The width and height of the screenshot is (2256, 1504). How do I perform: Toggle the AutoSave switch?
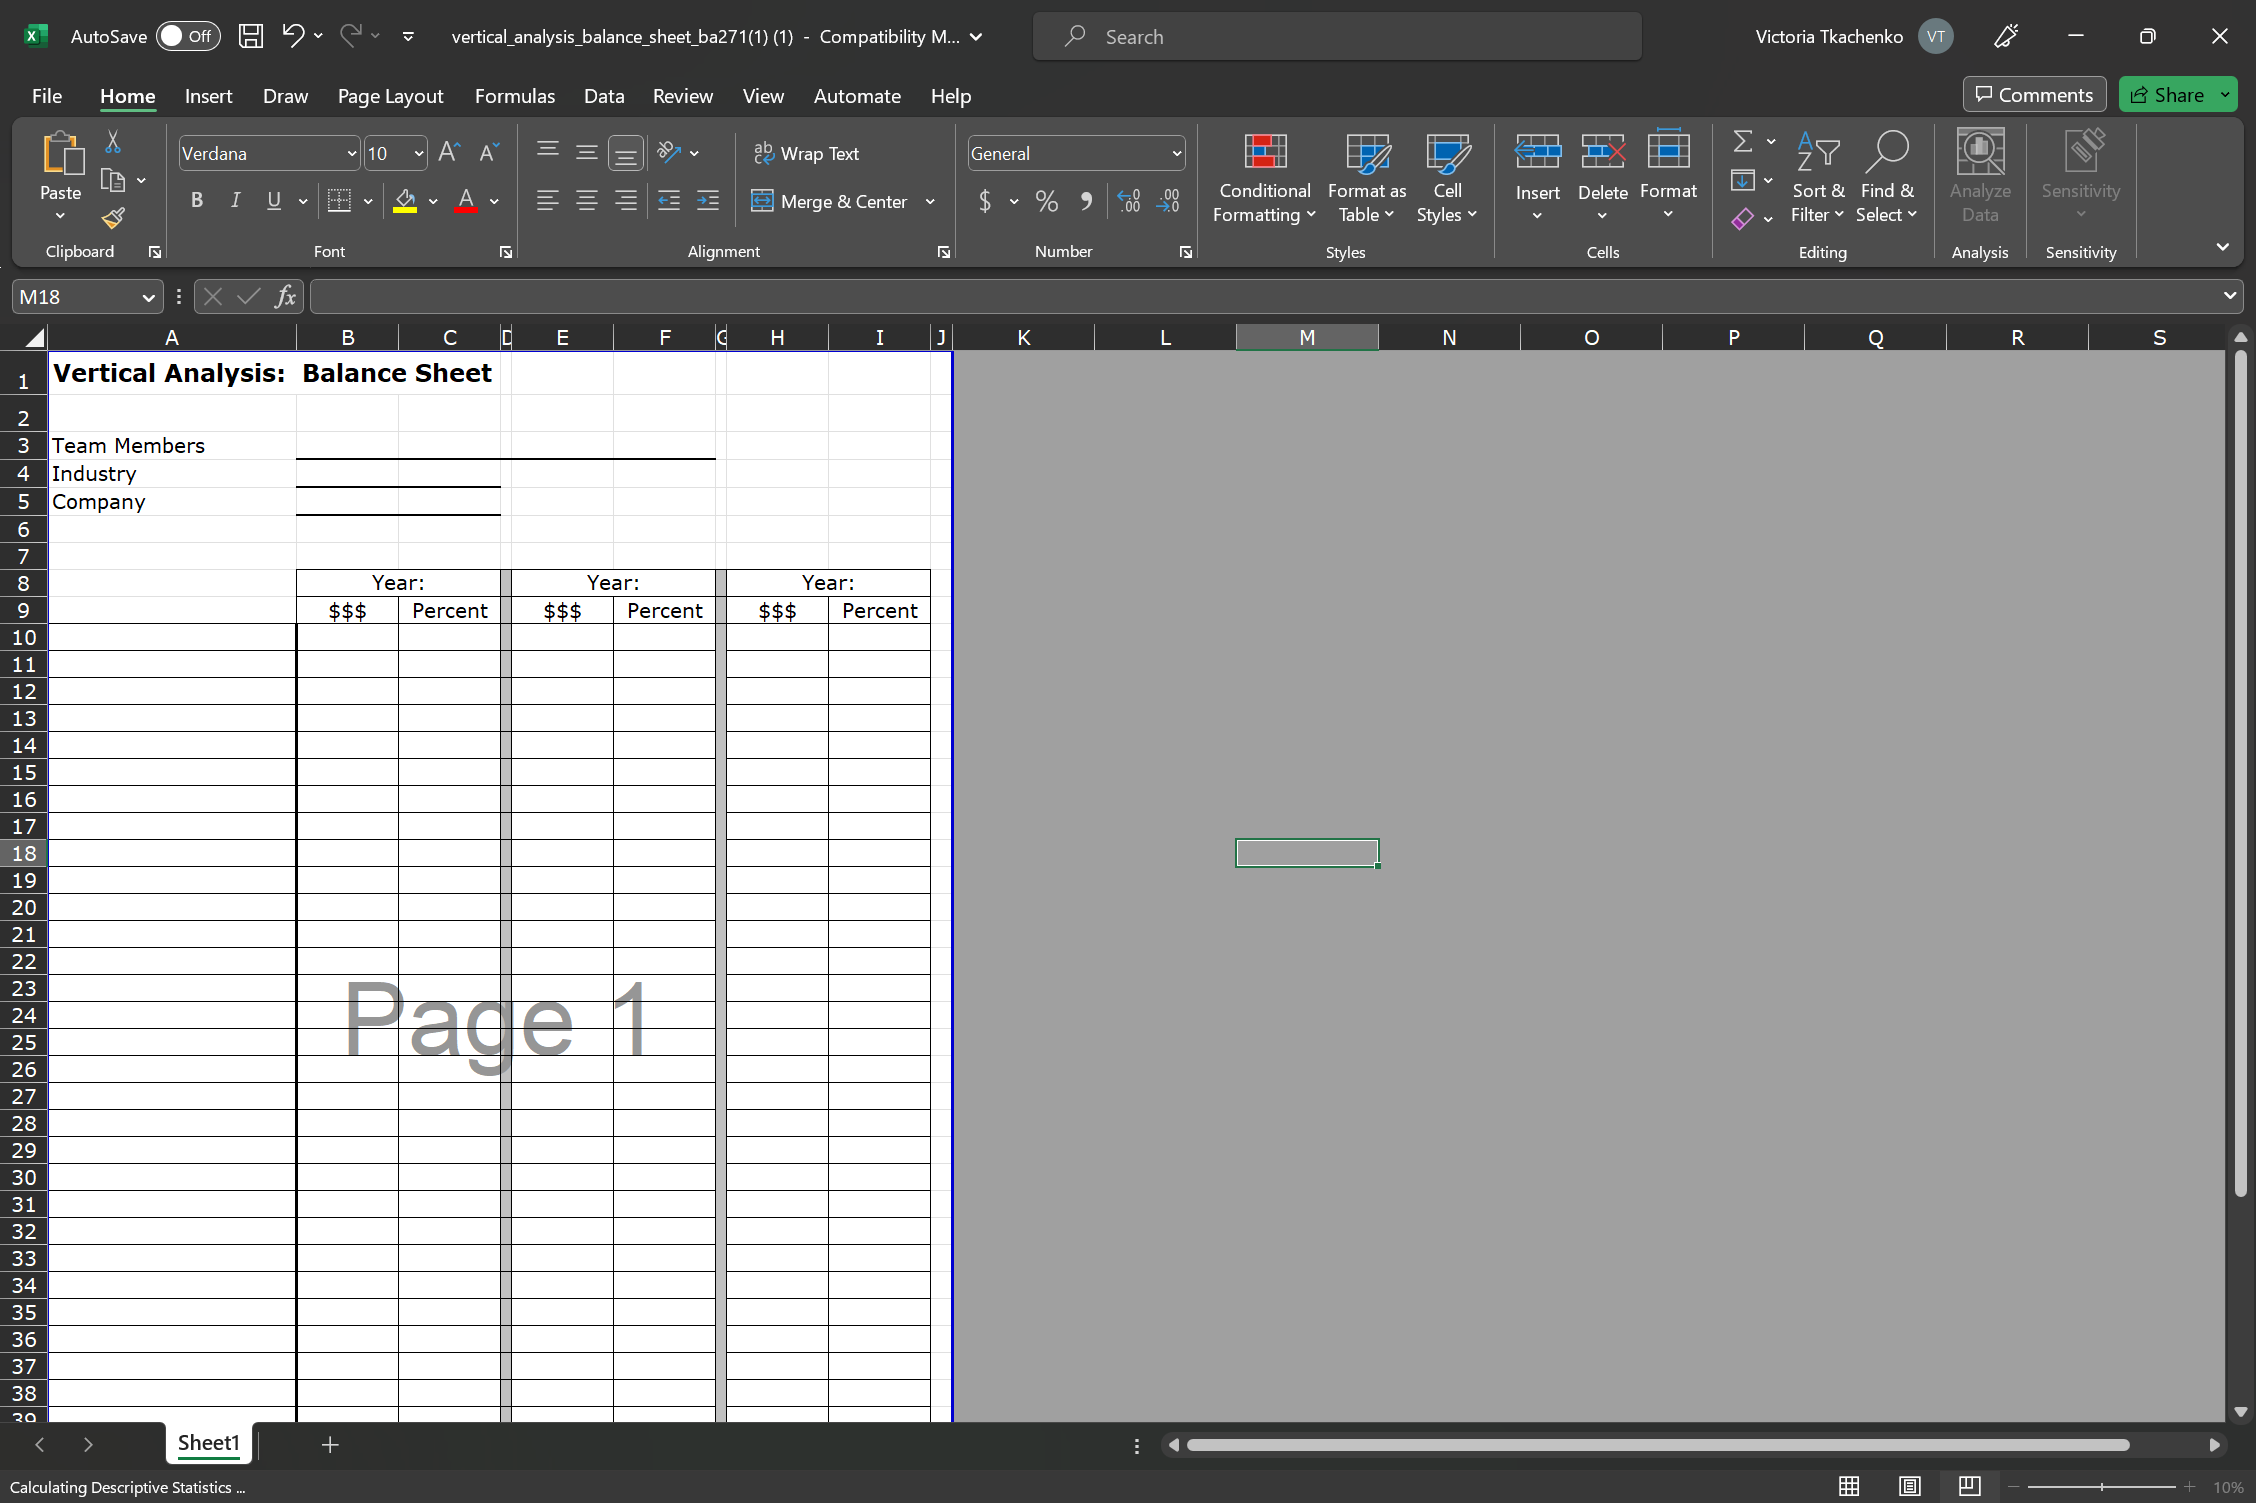click(188, 36)
